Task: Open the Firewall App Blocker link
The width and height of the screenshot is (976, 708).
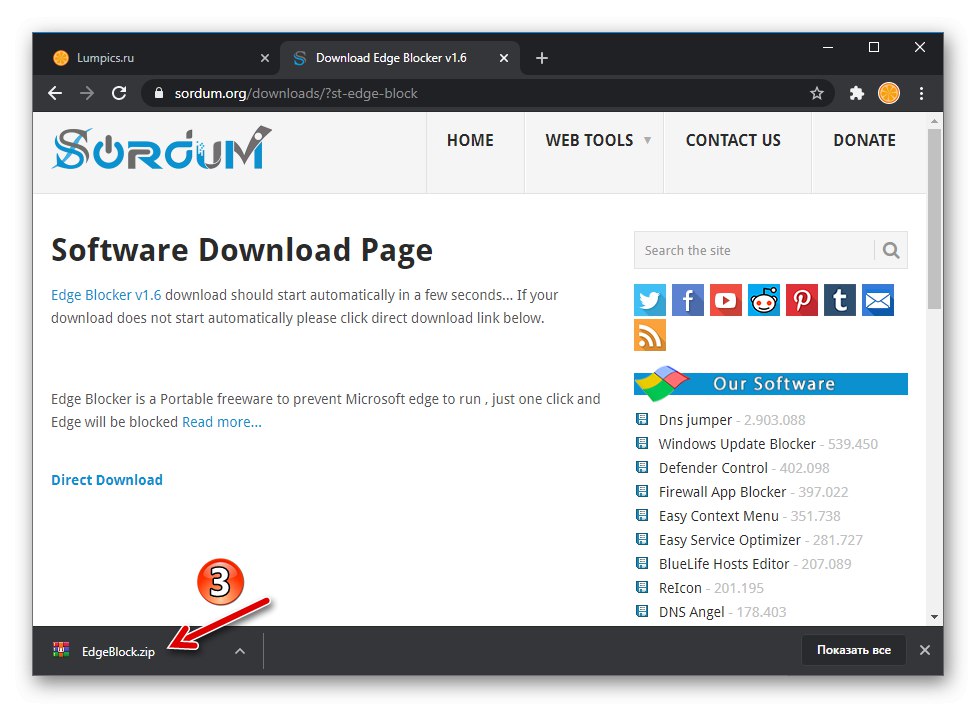Action: tap(723, 492)
